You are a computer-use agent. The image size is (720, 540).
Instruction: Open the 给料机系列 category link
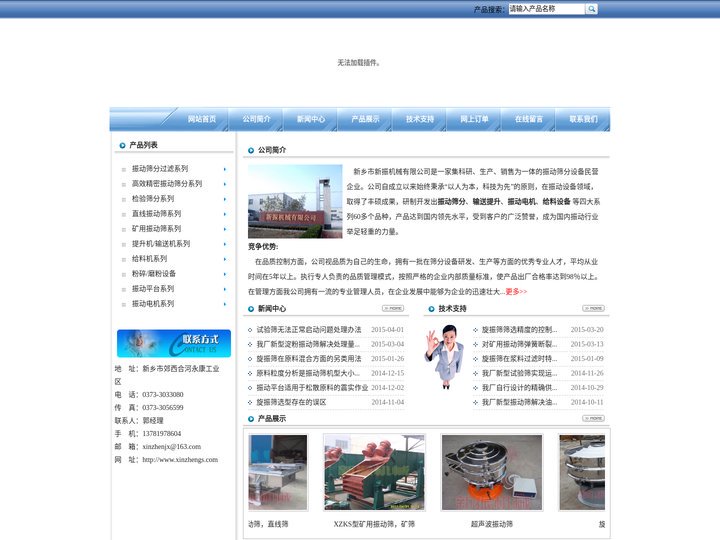point(149,259)
